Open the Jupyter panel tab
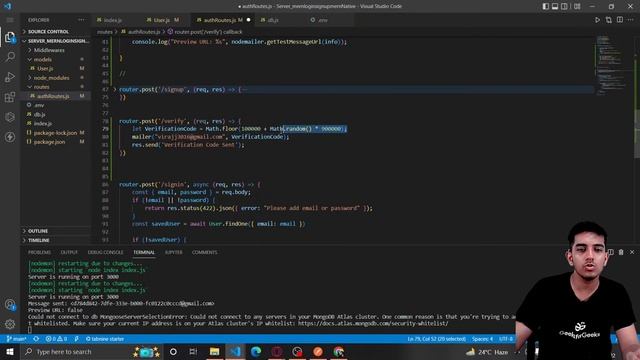Image resolution: width=640 pixels, height=360 pixels. click(x=173, y=252)
